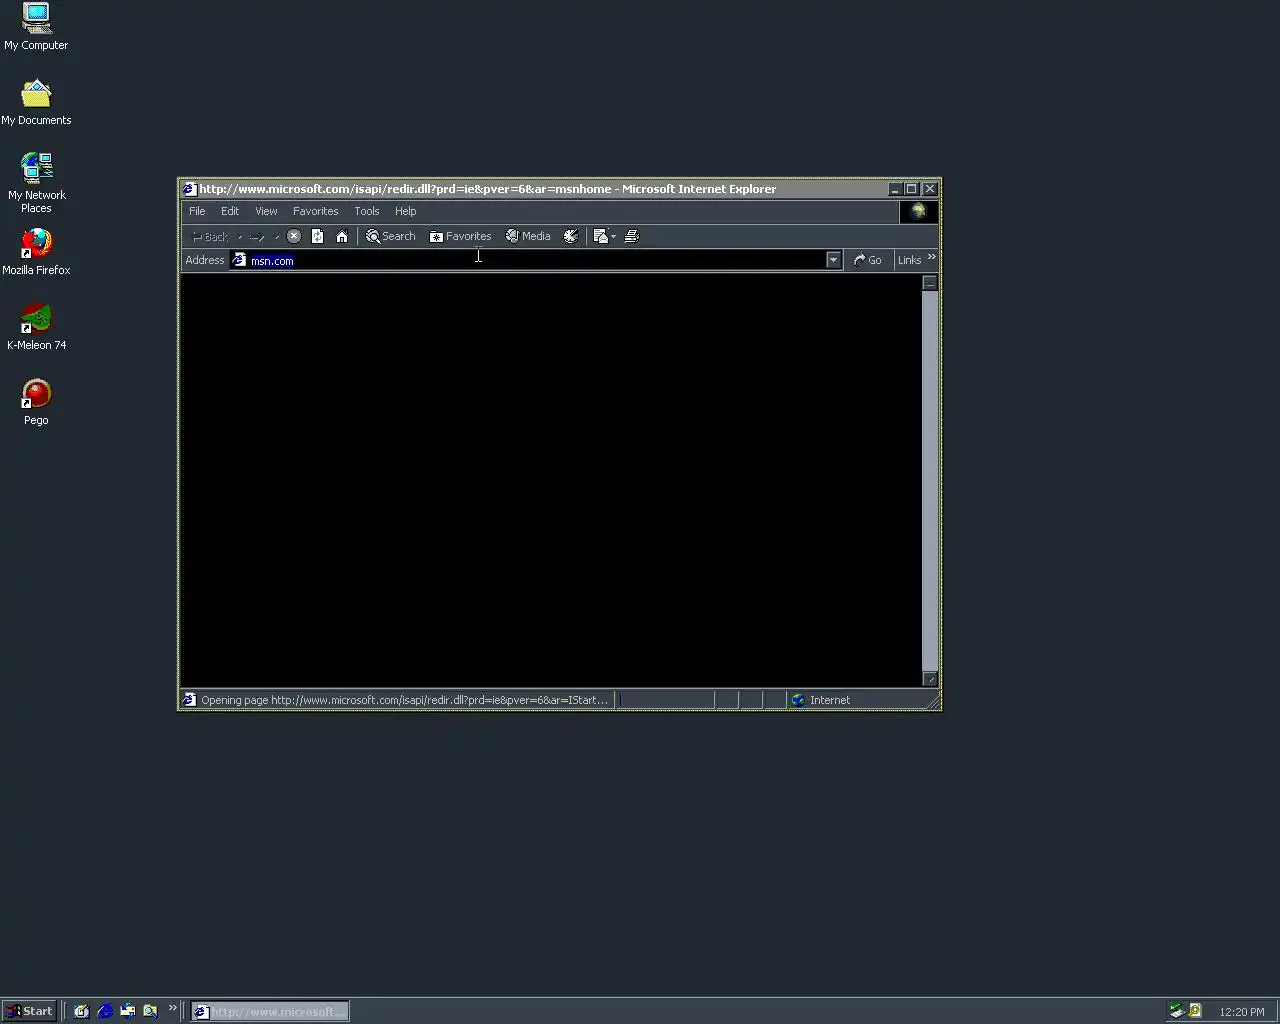
Task: Open the Edit menu
Action: (x=230, y=211)
